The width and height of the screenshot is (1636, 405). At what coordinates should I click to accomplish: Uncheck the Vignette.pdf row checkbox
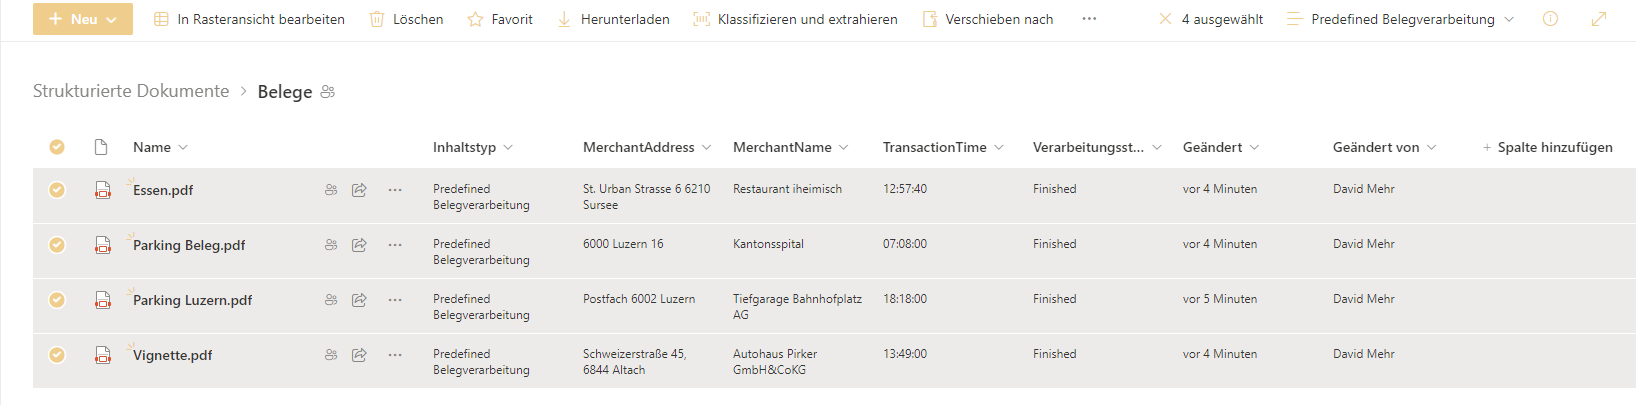click(57, 355)
